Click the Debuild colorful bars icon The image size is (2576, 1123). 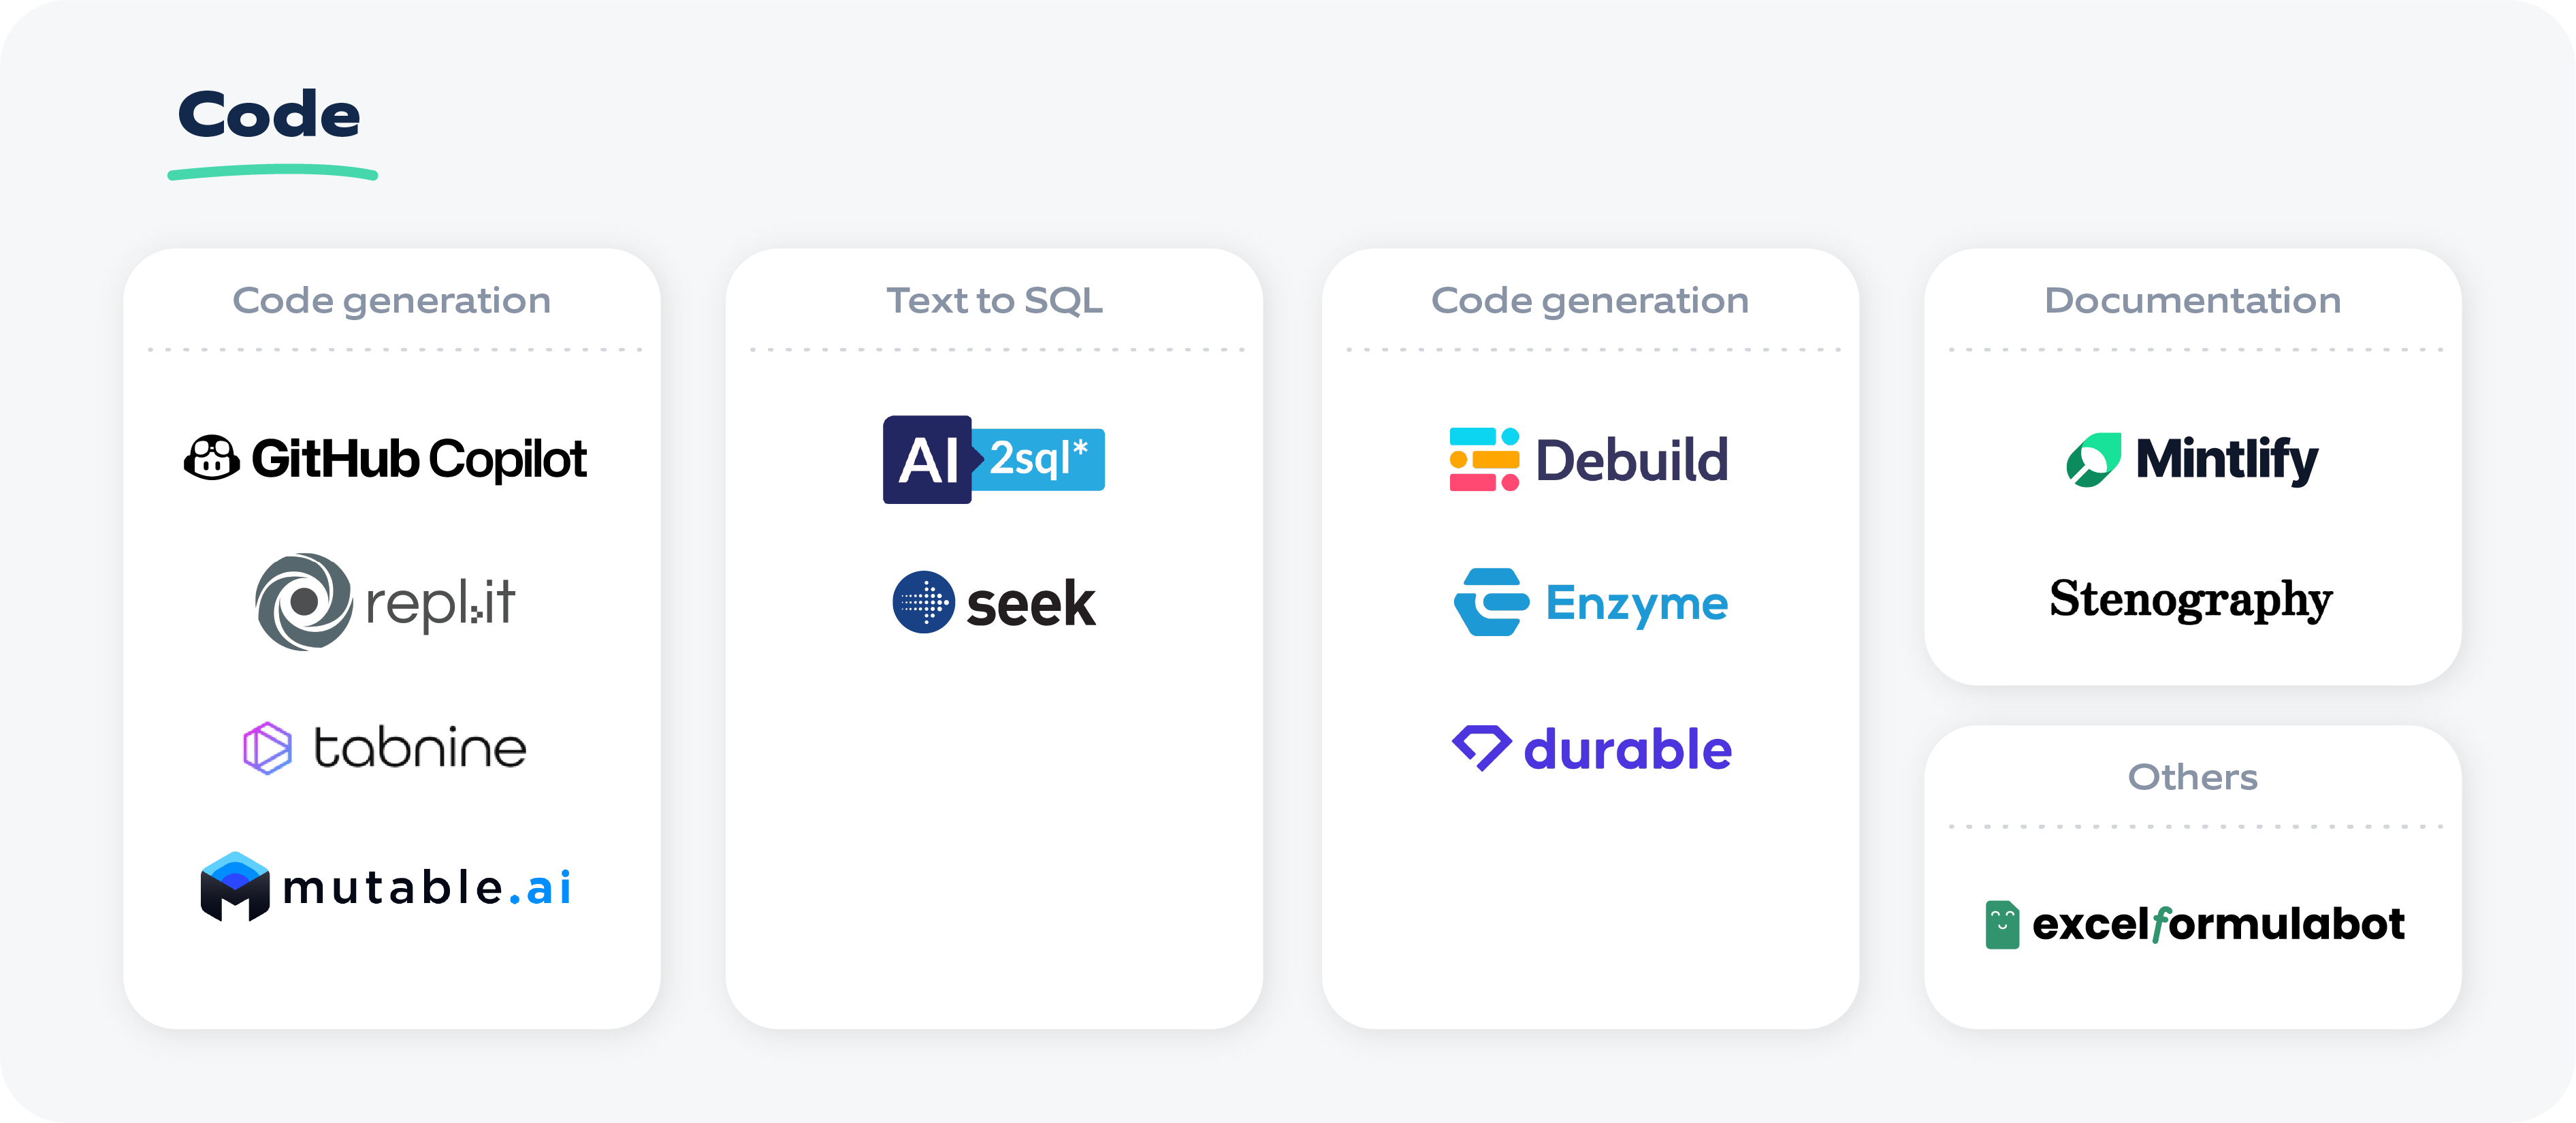click(1484, 459)
